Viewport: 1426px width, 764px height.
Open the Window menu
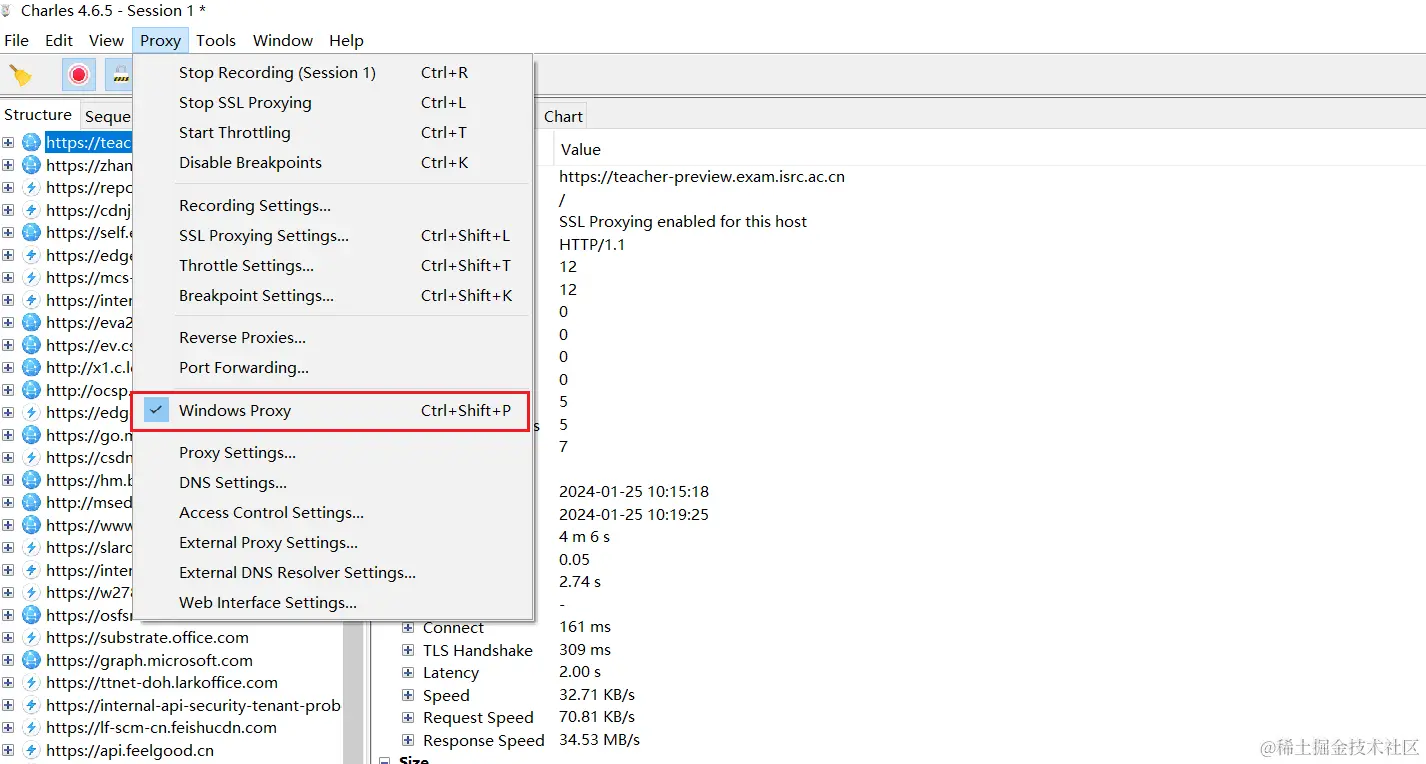point(283,40)
